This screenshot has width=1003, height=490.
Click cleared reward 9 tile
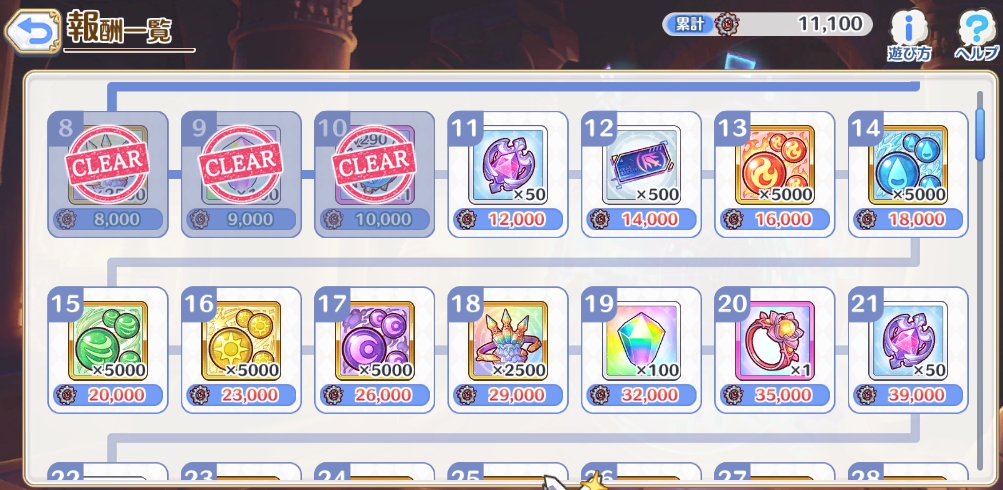pyautogui.click(x=241, y=175)
